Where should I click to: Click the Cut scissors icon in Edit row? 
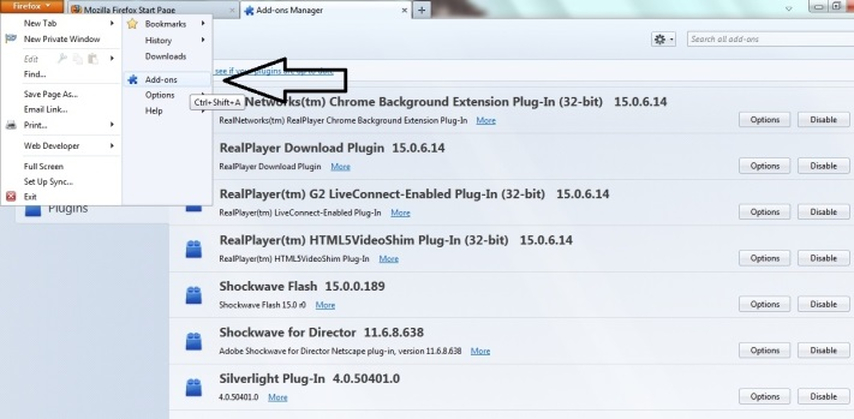63,58
